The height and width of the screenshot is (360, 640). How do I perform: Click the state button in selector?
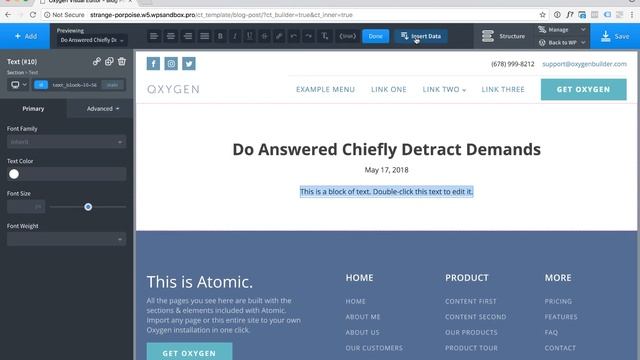point(112,85)
